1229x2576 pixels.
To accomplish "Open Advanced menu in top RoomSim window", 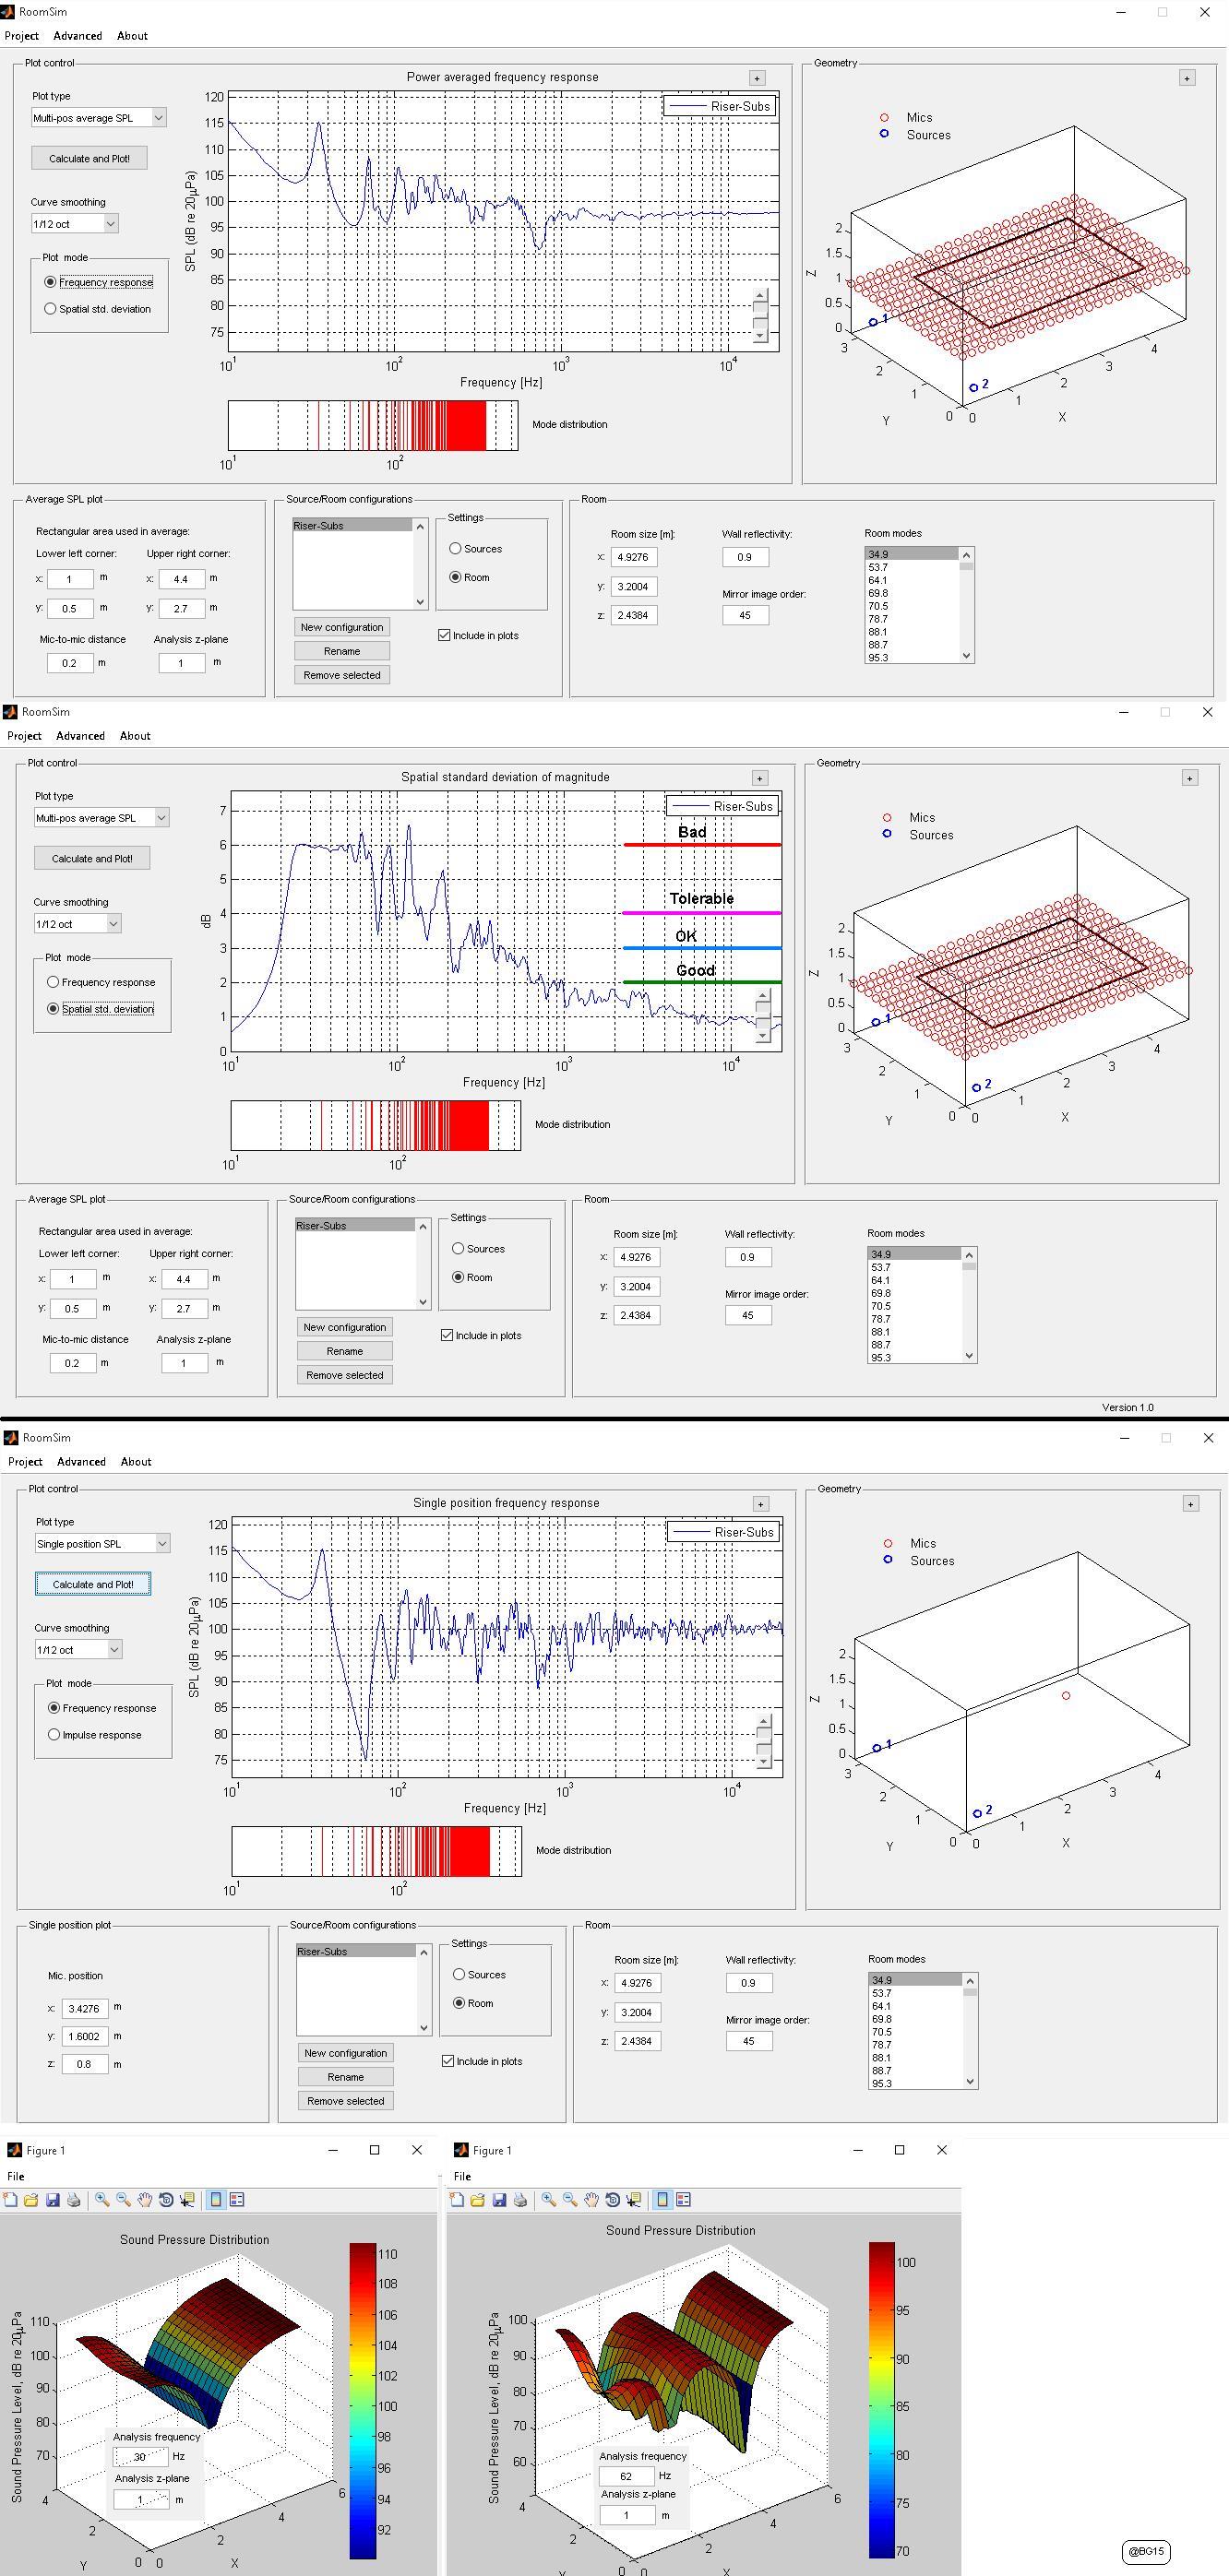I will point(78,36).
